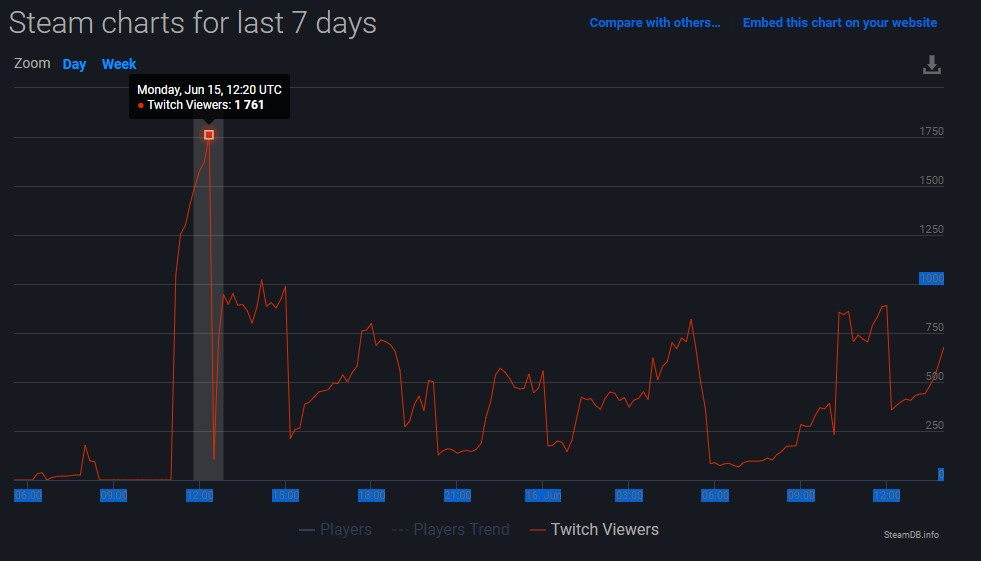Viewport: 981px width, 561px height.
Task: Click the Twitch Viewers tooltip box
Action: coord(209,97)
